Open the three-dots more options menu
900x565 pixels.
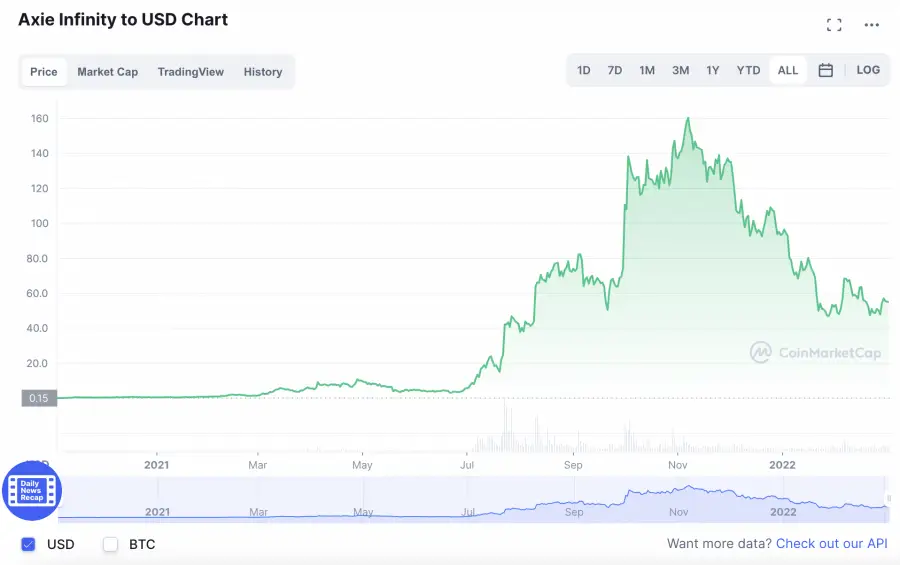(x=872, y=25)
